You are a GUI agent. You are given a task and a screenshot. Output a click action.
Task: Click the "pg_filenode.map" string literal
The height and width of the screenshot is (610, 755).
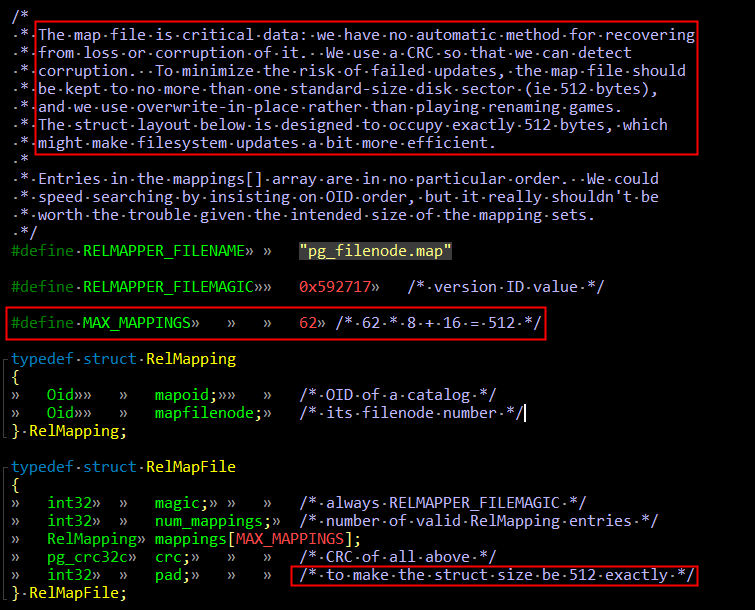point(375,251)
